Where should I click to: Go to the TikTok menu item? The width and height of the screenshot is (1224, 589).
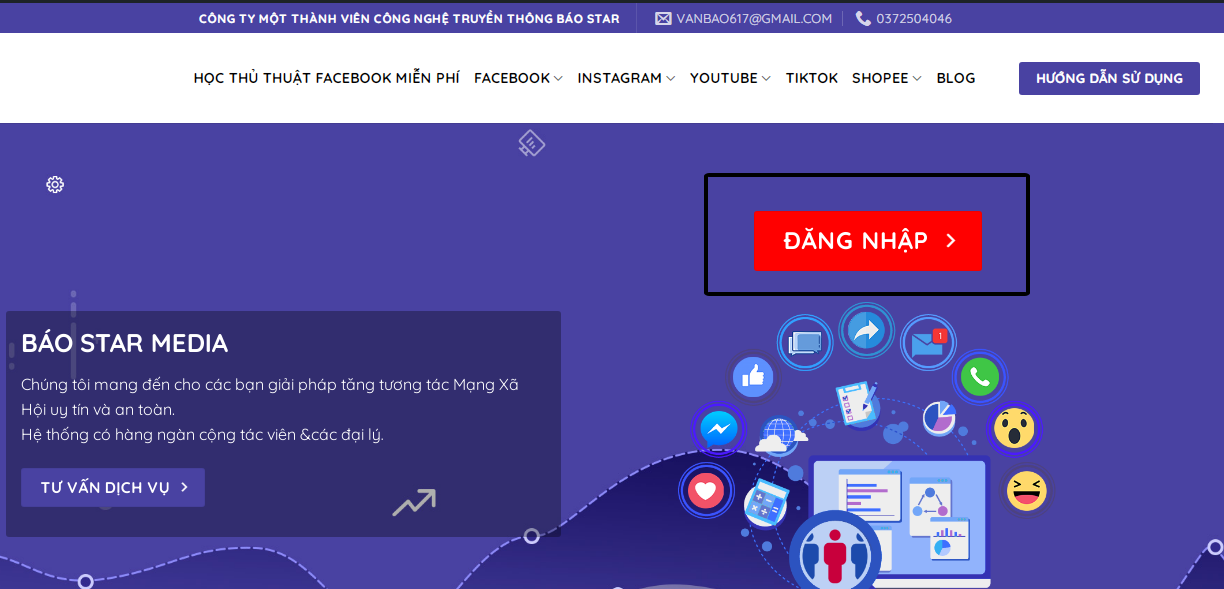812,78
